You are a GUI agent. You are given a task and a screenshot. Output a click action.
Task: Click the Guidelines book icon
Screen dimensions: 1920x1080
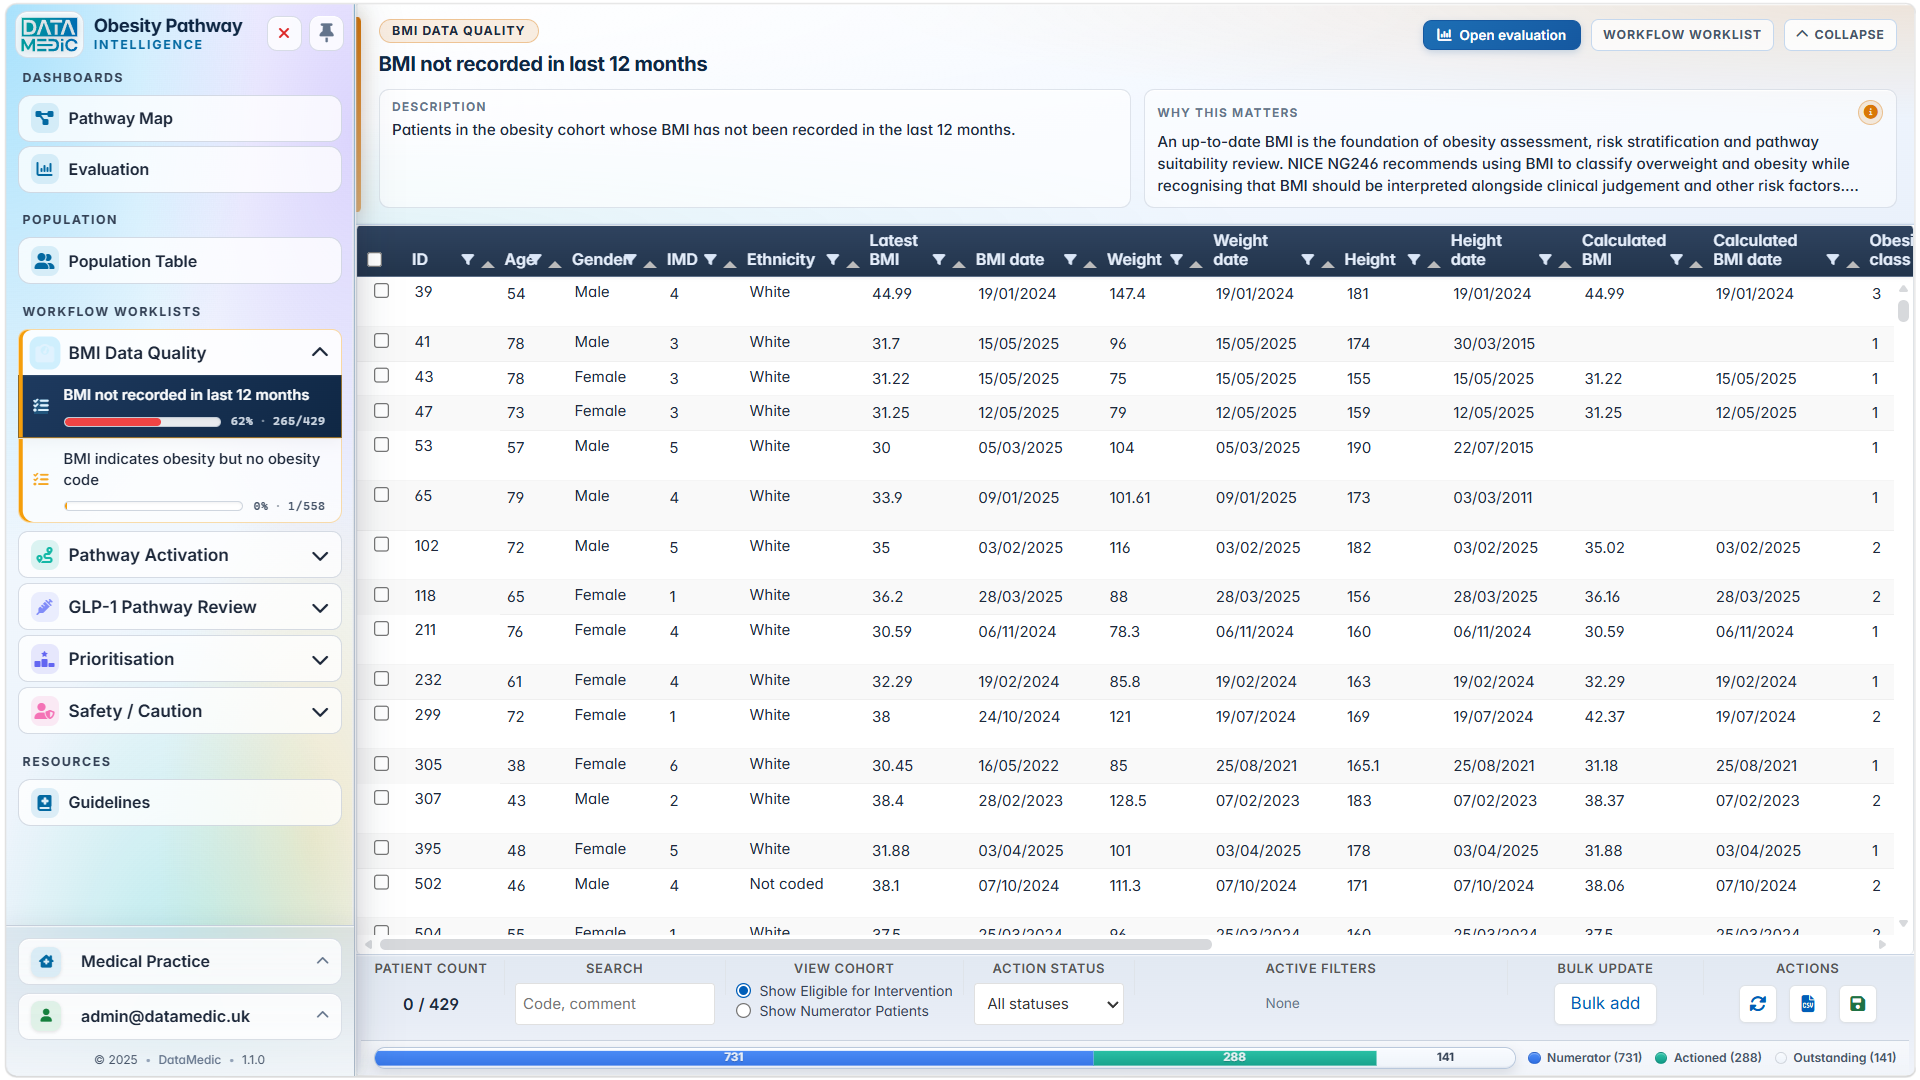[45, 802]
